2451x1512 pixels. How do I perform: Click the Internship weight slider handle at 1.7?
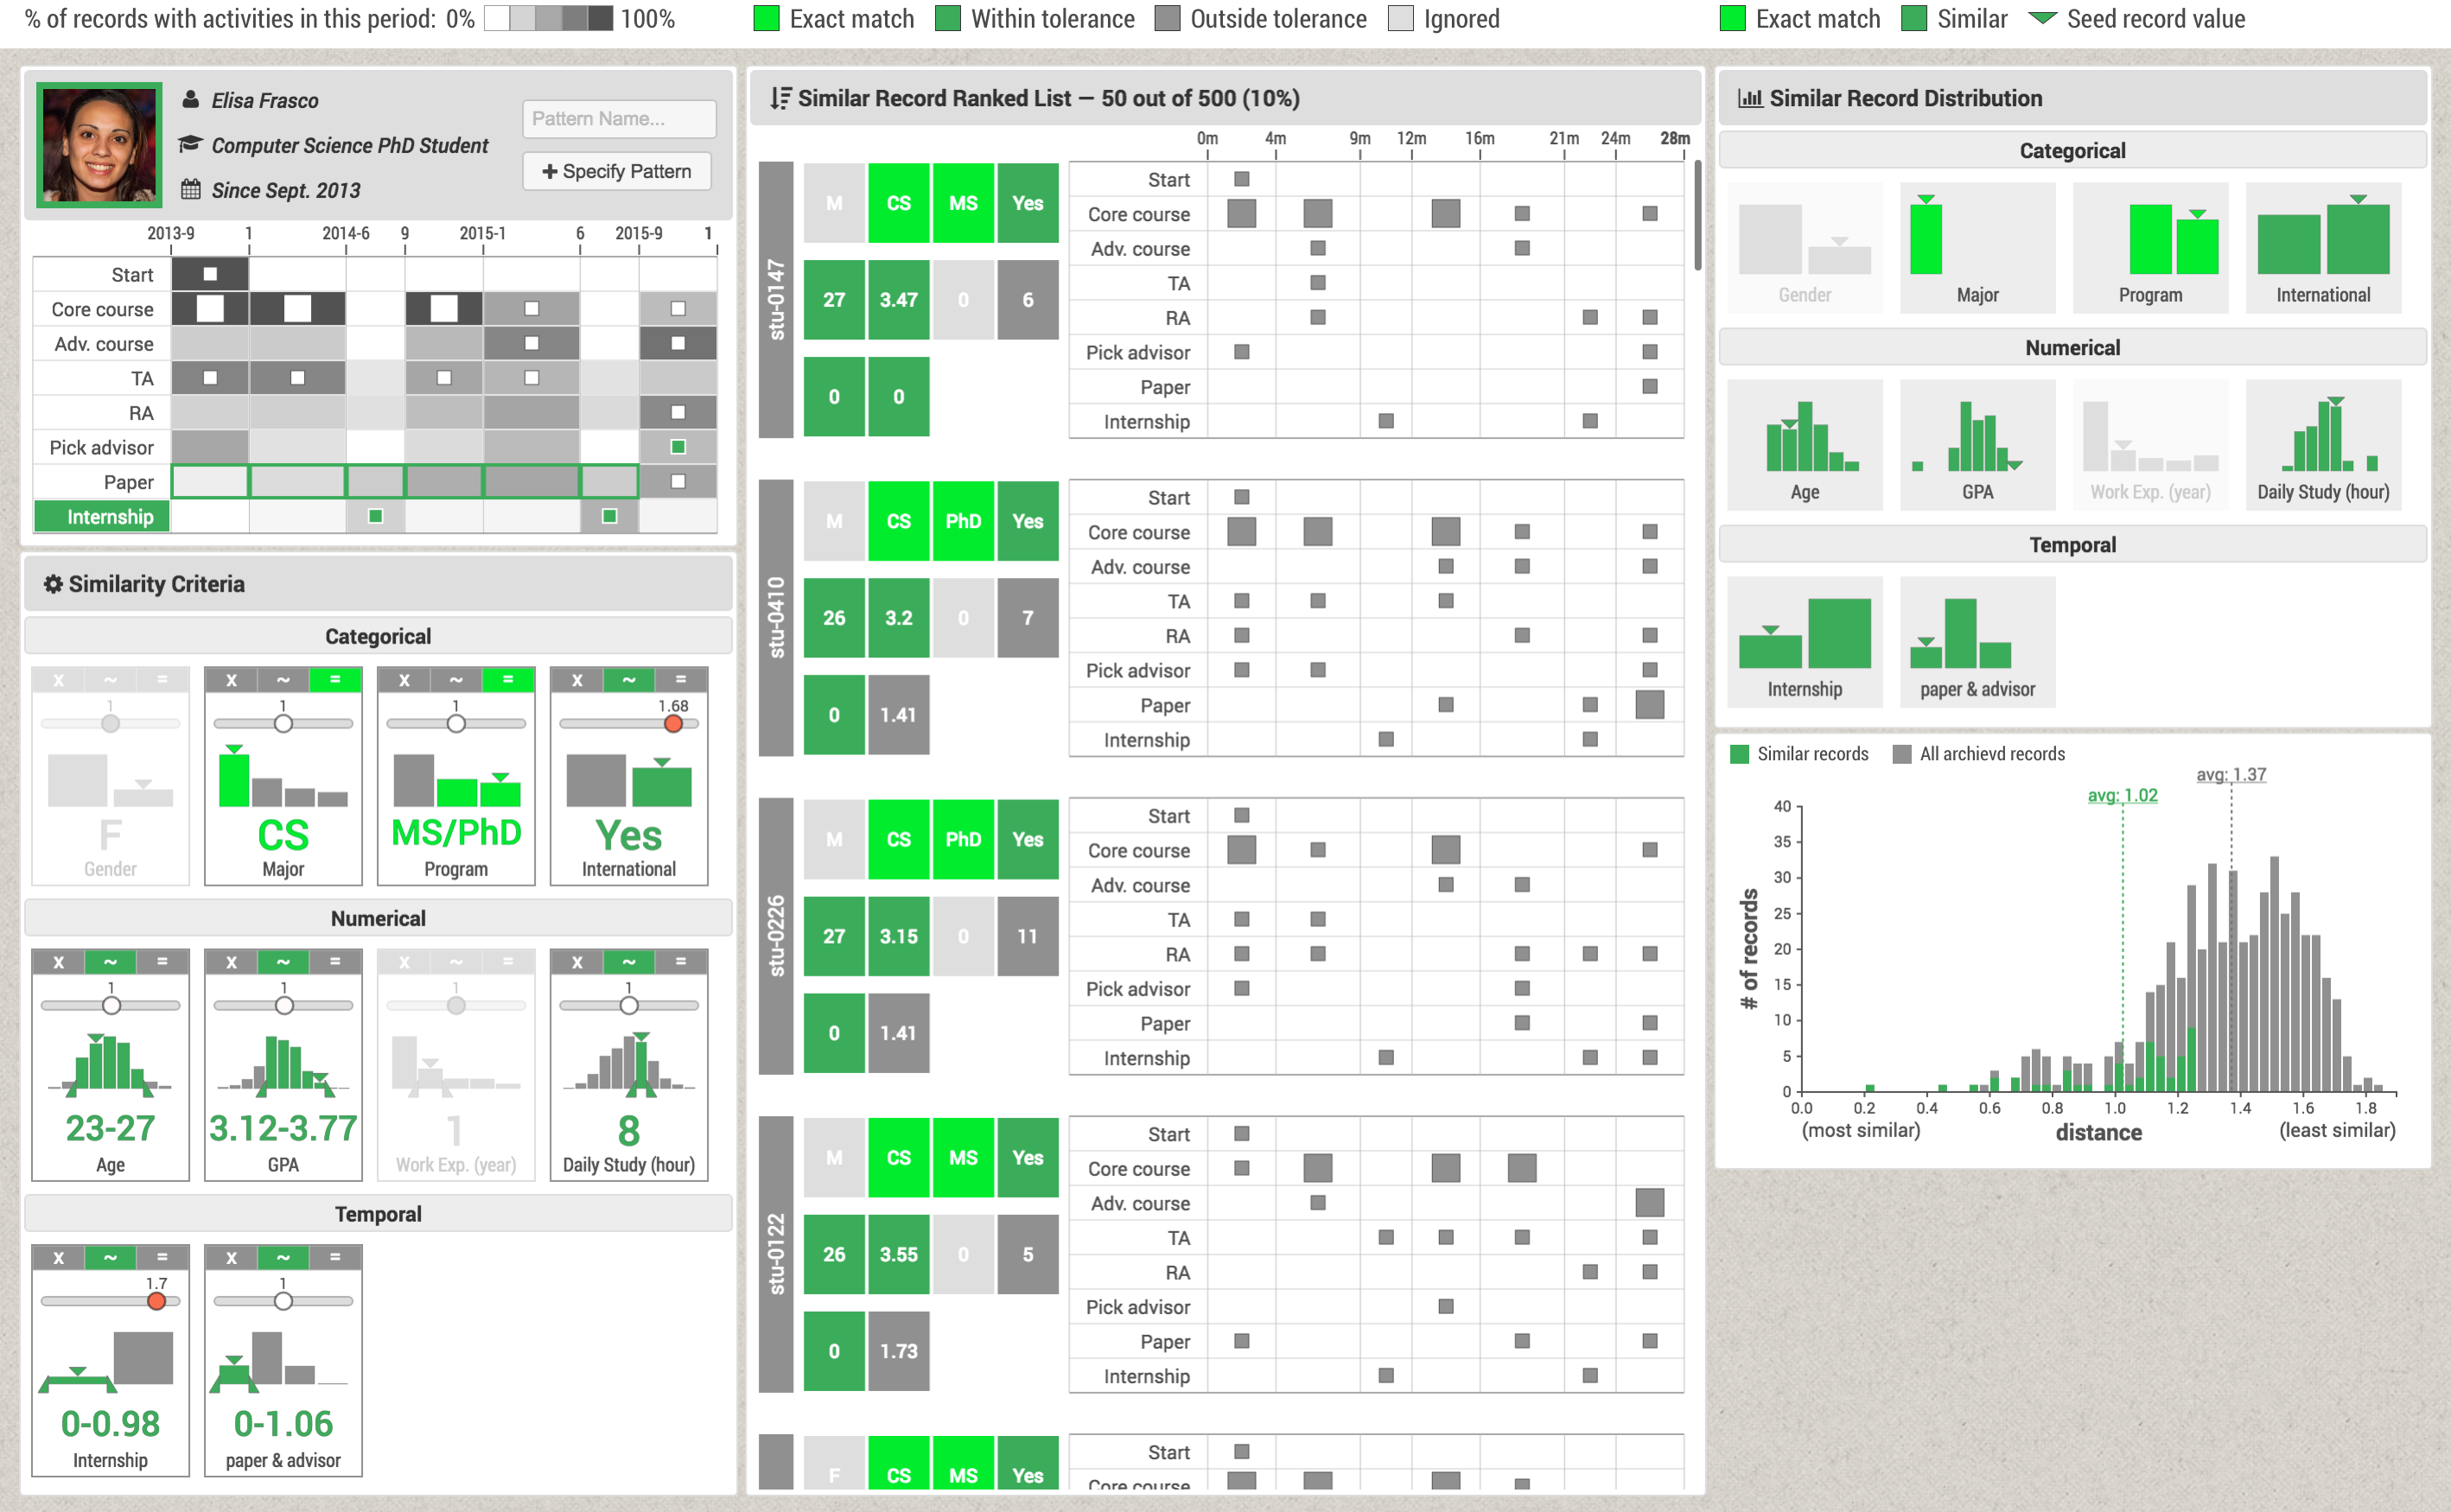156,1301
